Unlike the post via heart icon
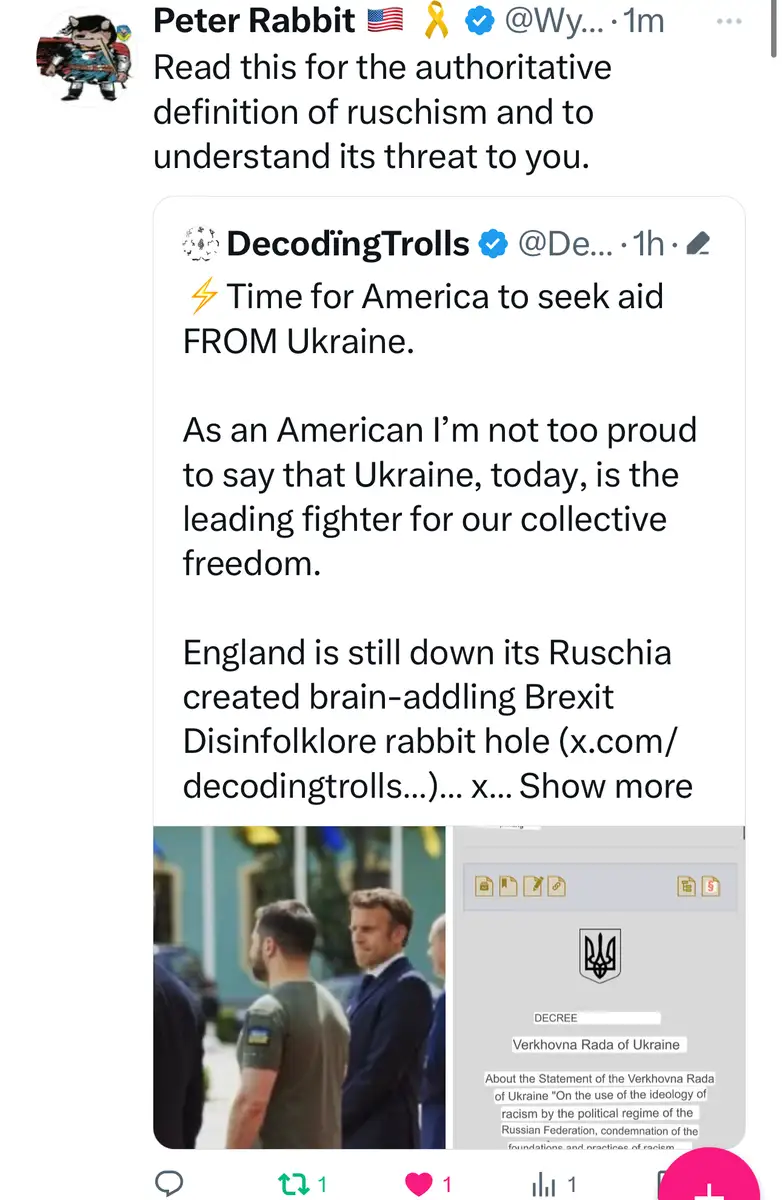This screenshot has width=782, height=1200. coord(418,1184)
